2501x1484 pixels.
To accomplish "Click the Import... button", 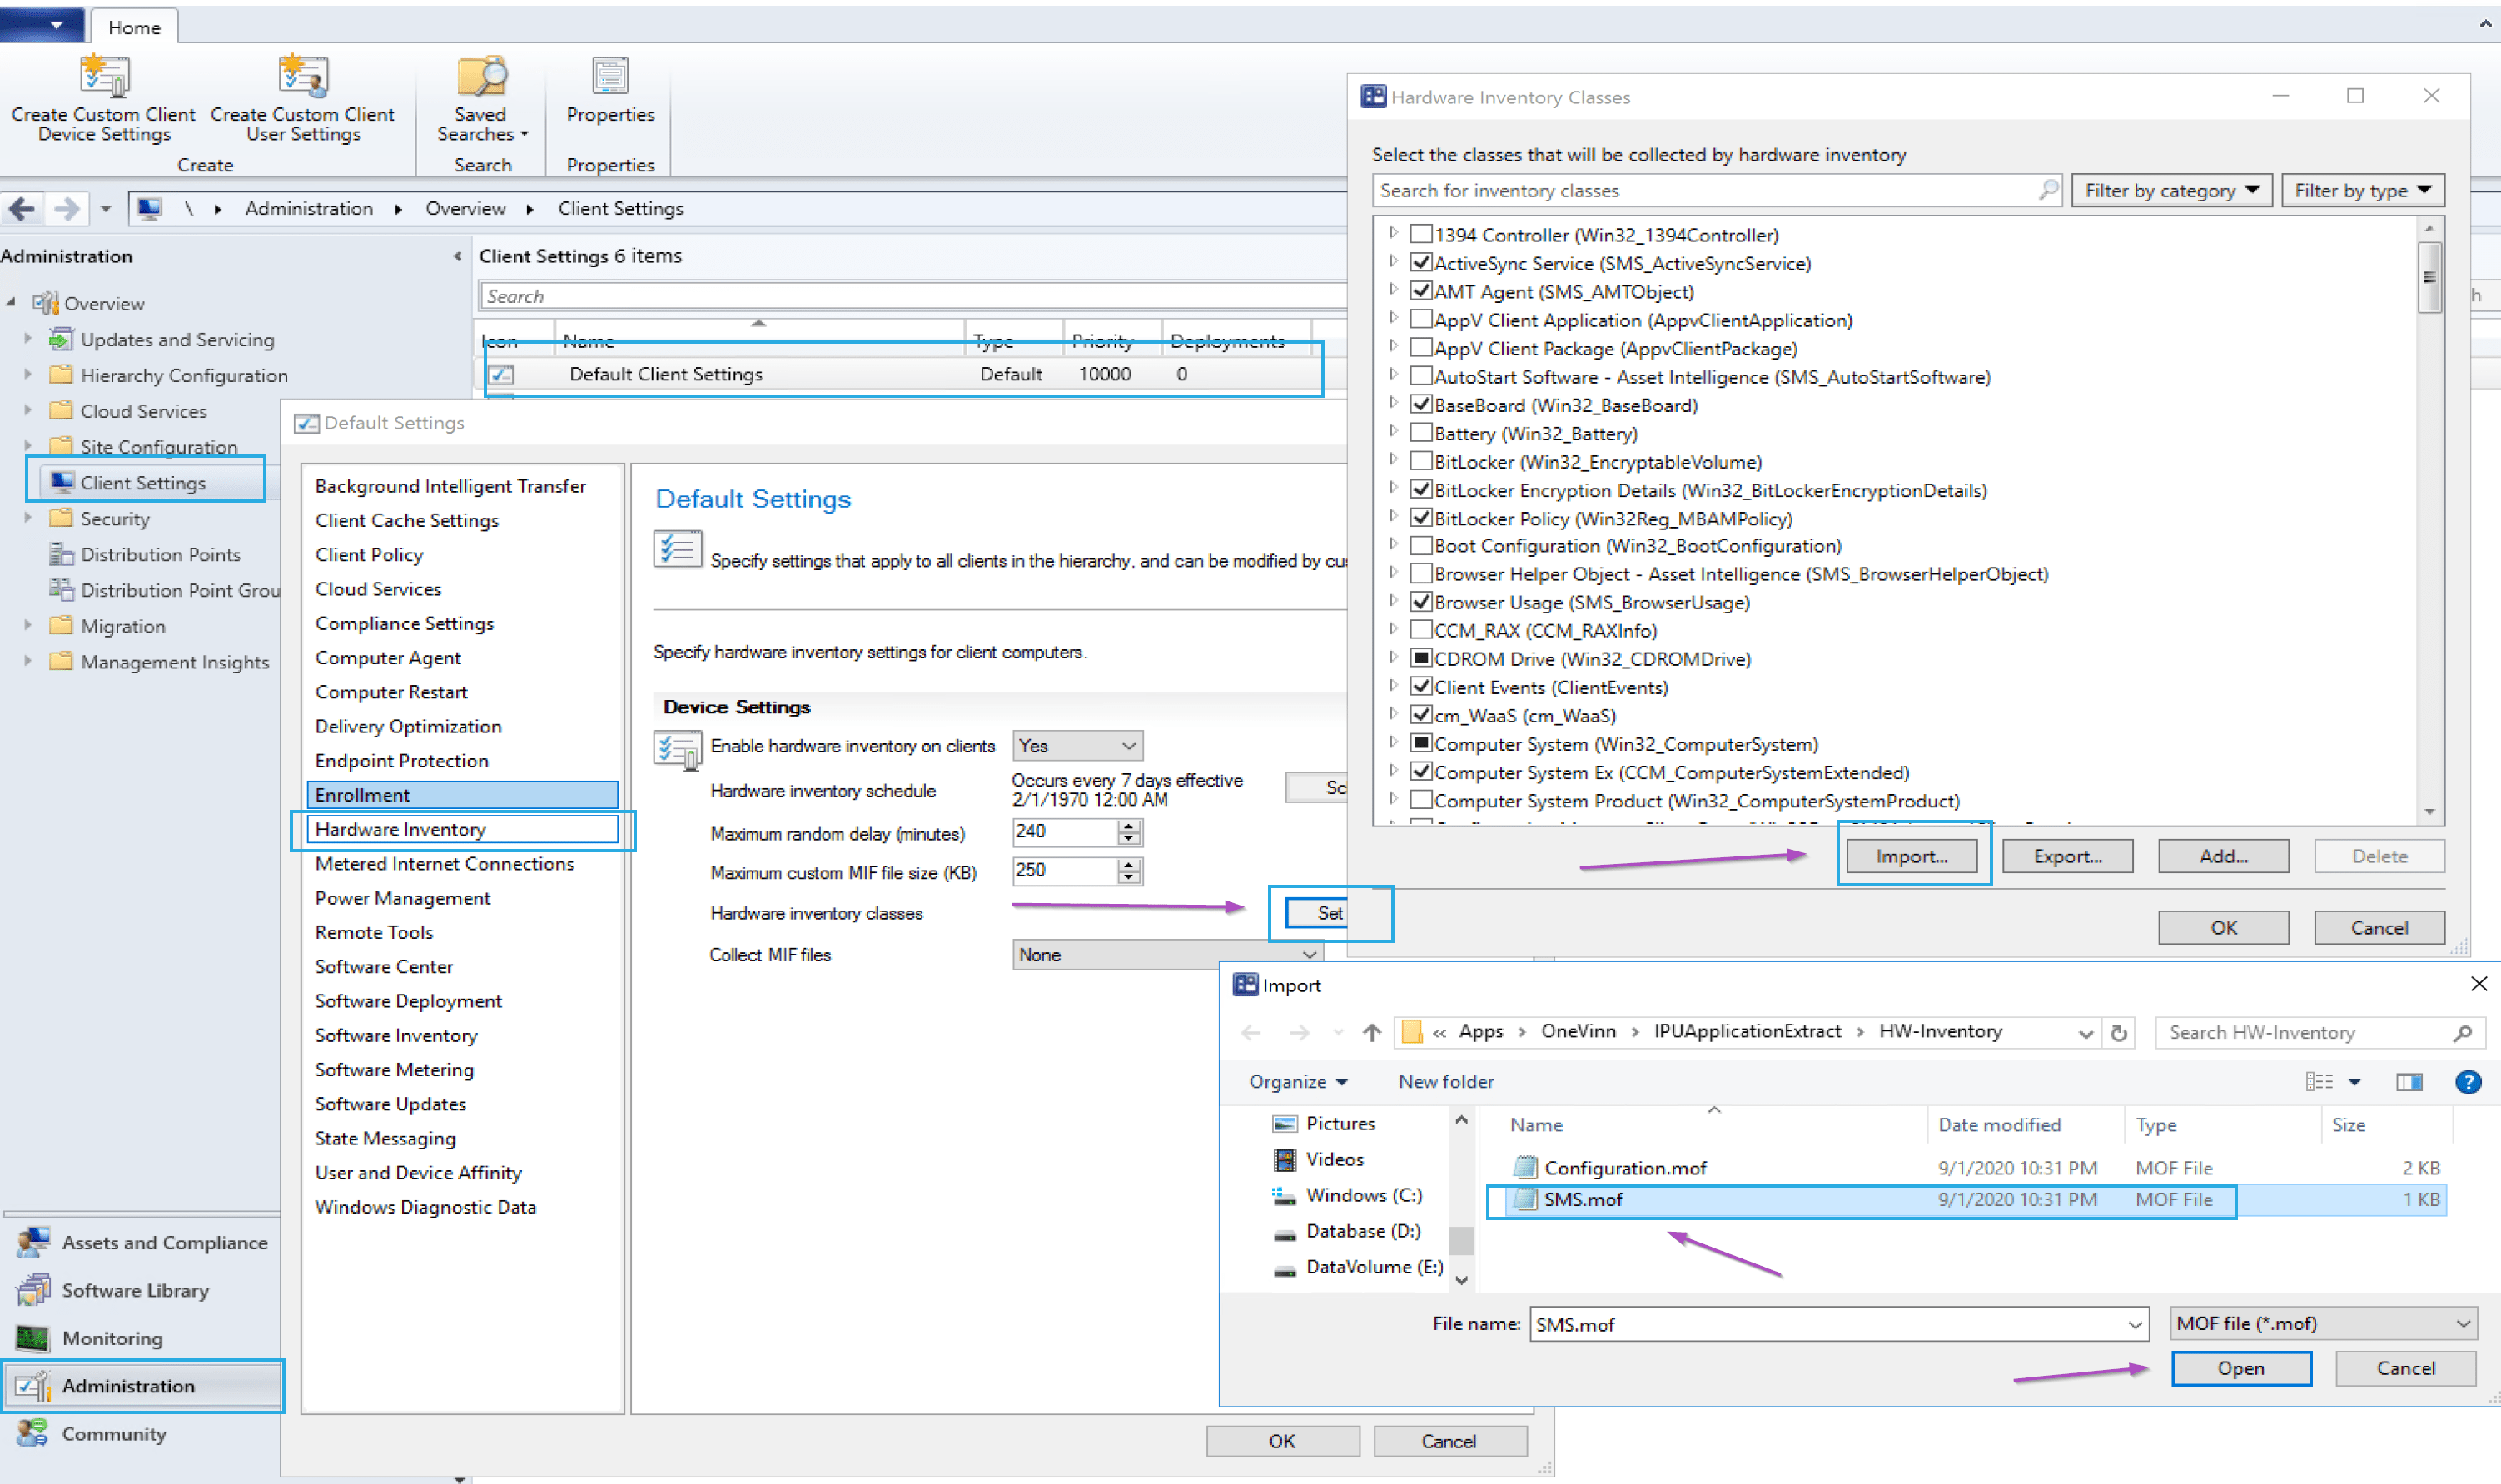I will point(1911,856).
